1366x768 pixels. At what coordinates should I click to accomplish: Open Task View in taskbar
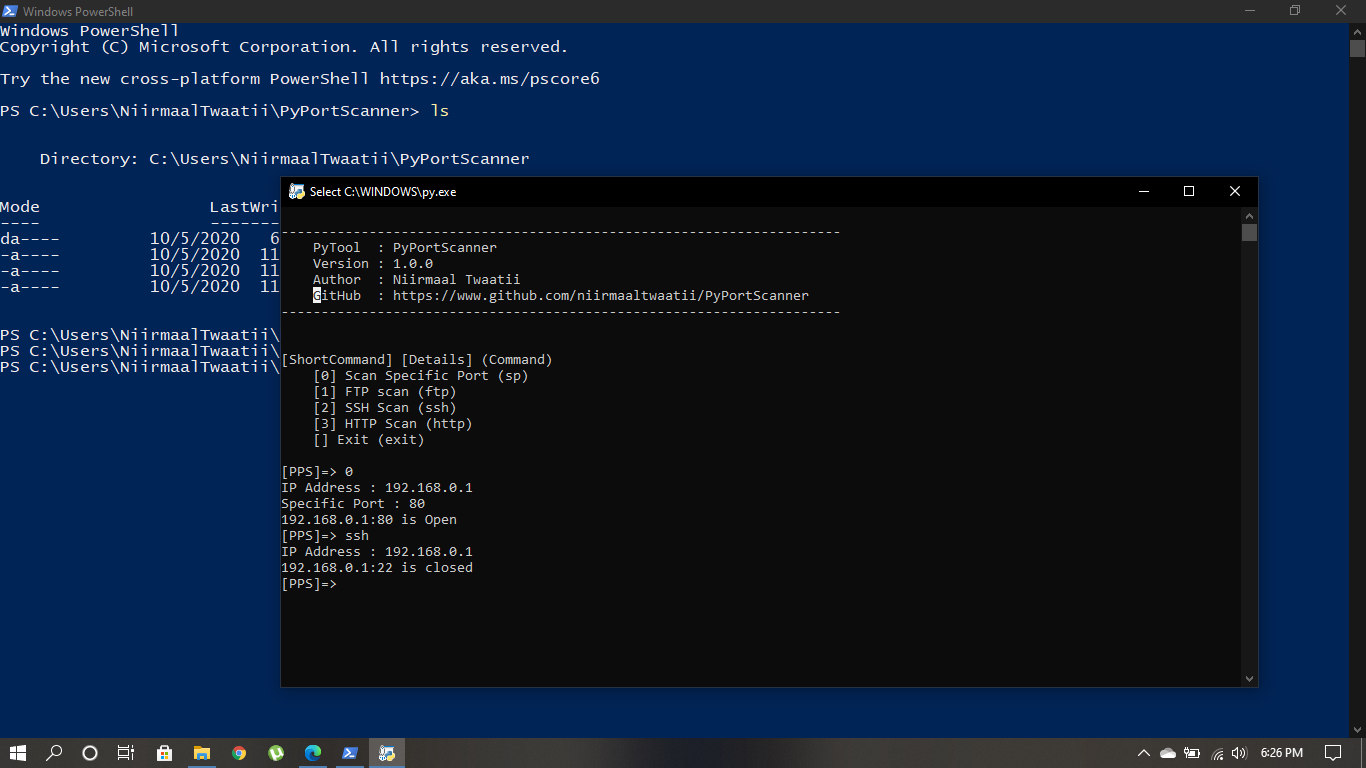point(126,753)
